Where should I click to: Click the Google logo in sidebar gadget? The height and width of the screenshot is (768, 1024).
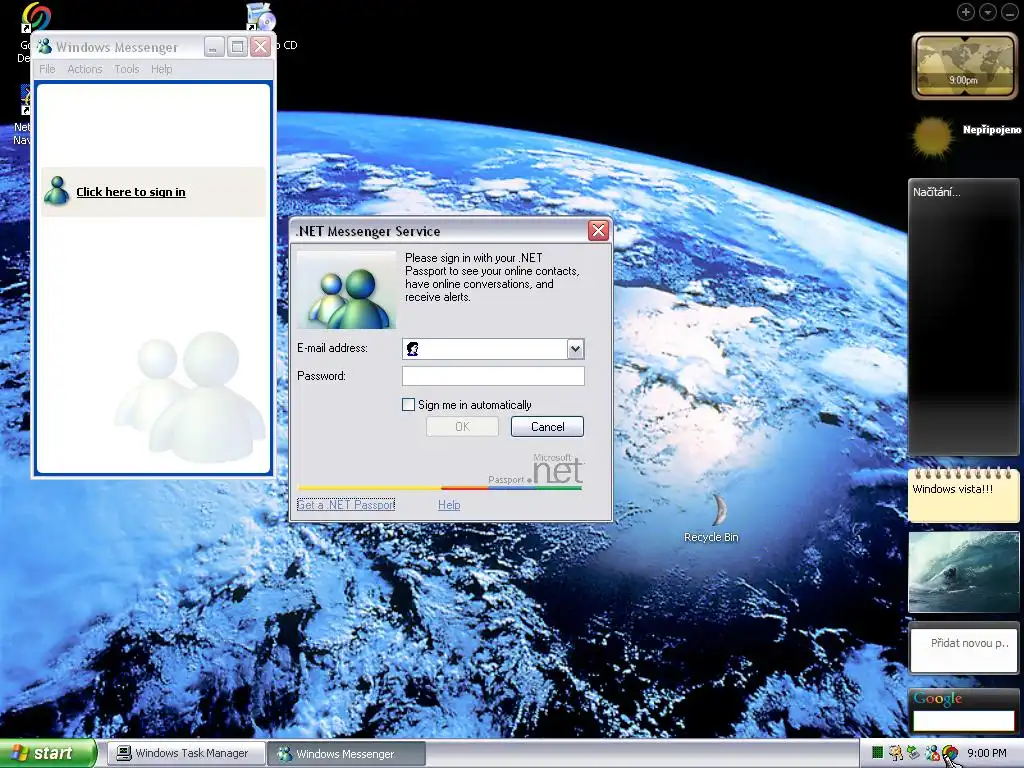[x=938, y=698]
